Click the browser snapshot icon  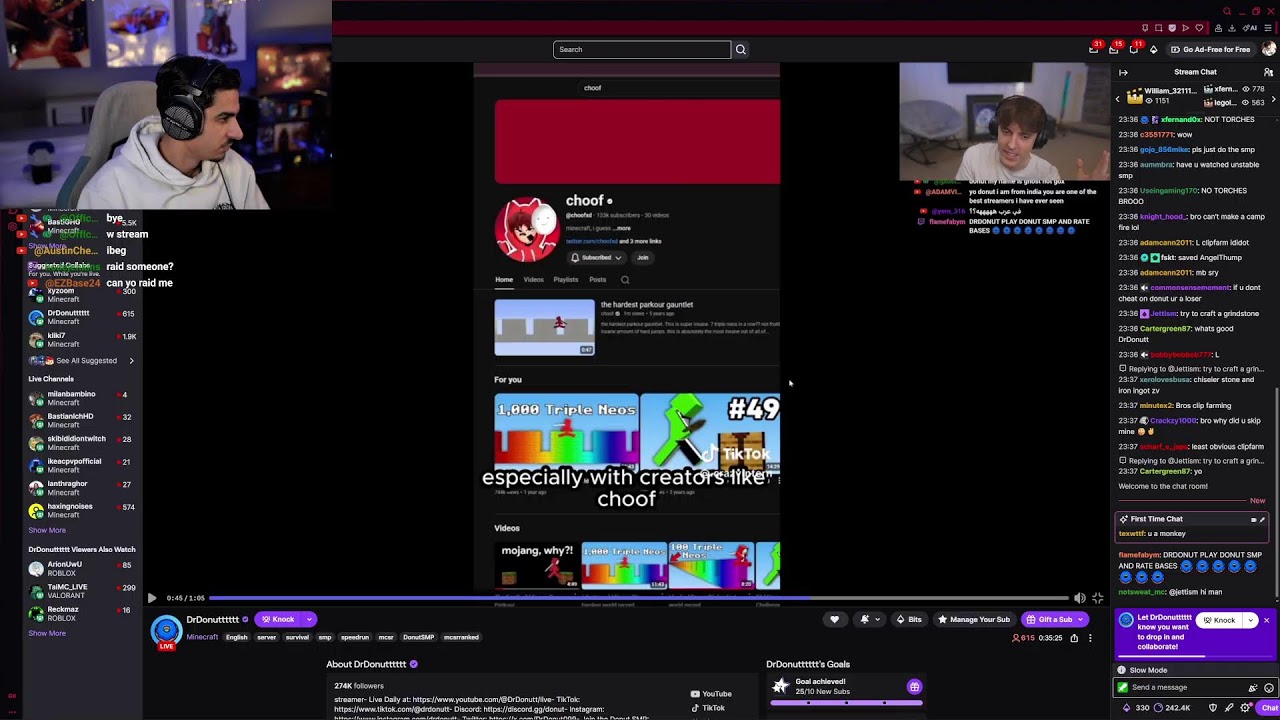tap(1158, 28)
